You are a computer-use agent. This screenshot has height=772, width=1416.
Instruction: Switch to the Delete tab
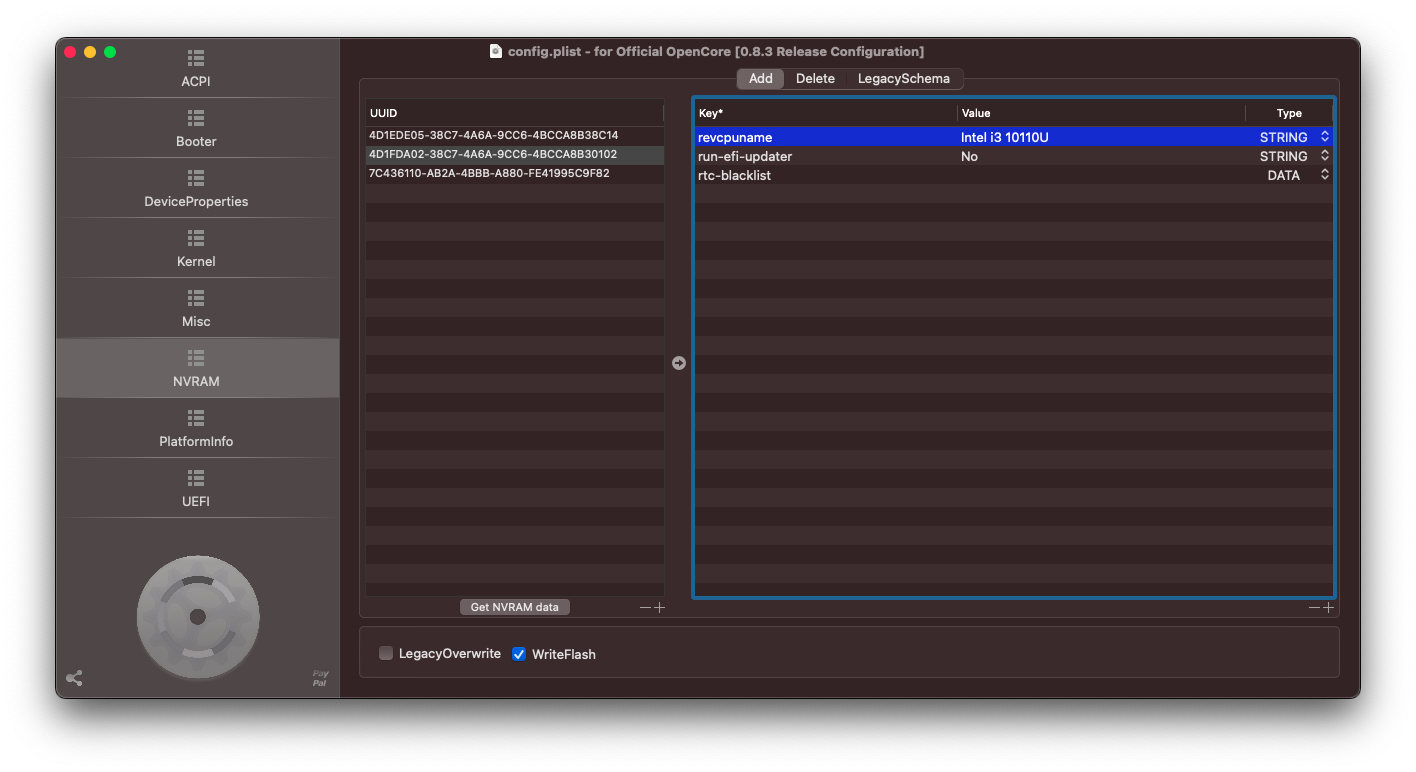pos(815,79)
